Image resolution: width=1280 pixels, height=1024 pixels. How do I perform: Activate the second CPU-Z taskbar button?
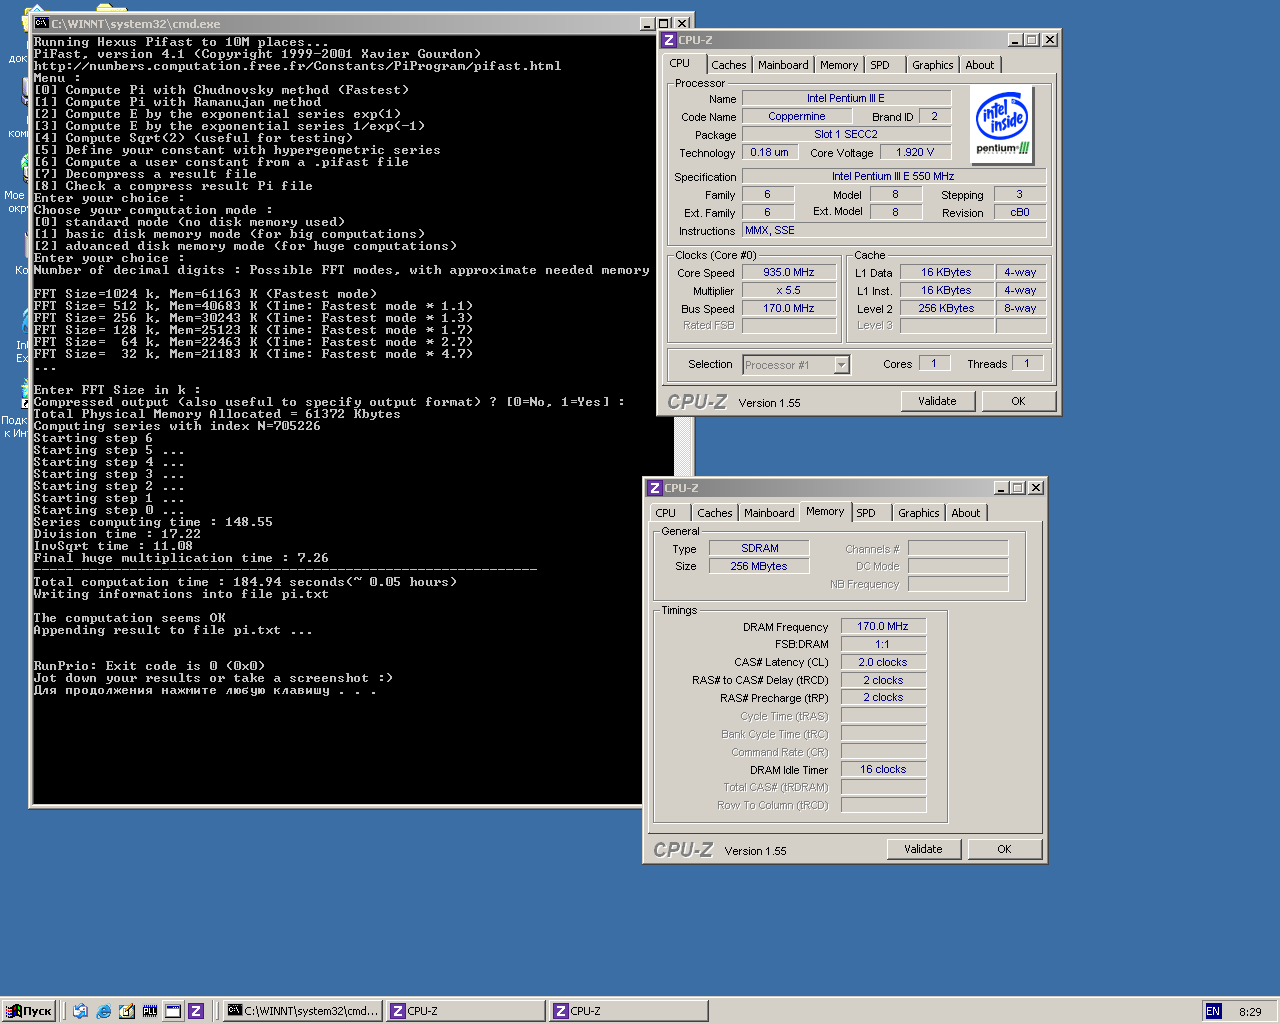[628, 1011]
